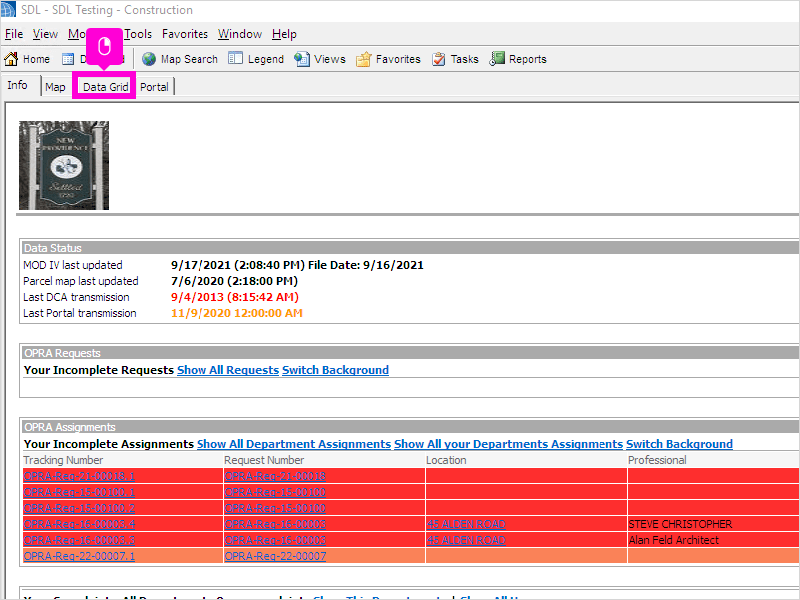Open tracking number OPRA-Req-16-00003.4
Viewport: 800px width, 600px height.
coord(79,524)
